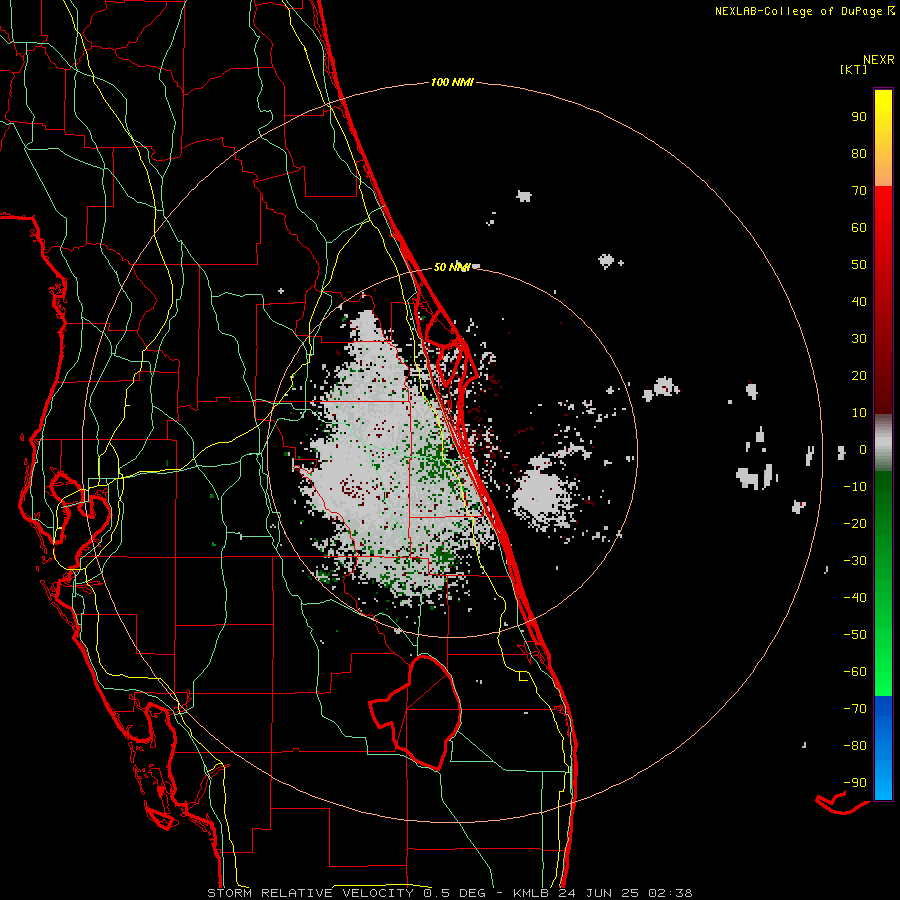Click the 30 value on the velocity scale
Screen dimensions: 900x900
[x=859, y=339]
